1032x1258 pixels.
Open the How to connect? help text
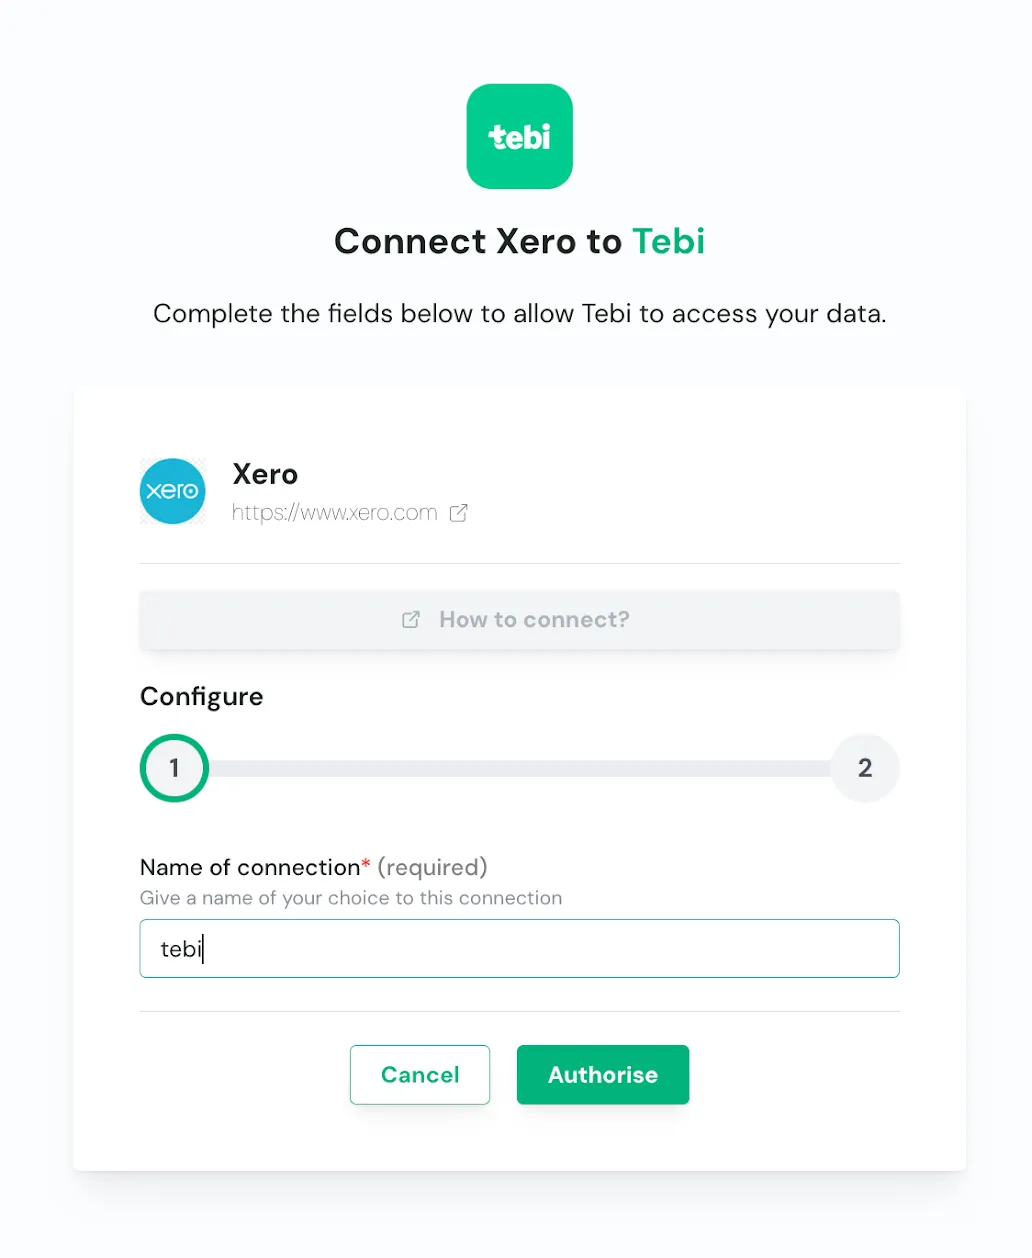coord(534,620)
